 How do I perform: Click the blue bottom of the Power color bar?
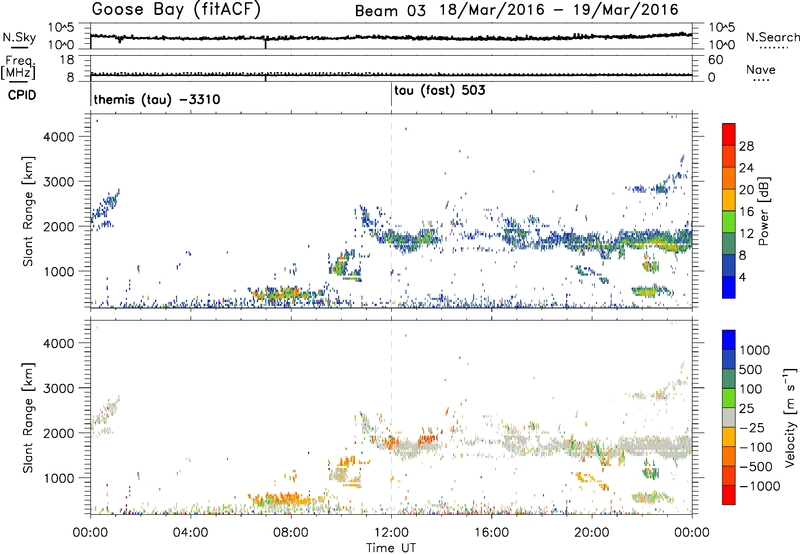(x=729, y=288)
